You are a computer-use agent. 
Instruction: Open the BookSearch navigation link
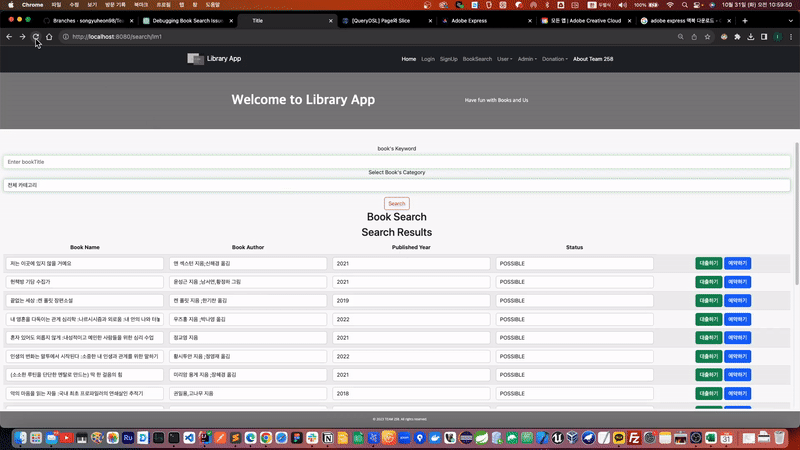click(477, 59)
